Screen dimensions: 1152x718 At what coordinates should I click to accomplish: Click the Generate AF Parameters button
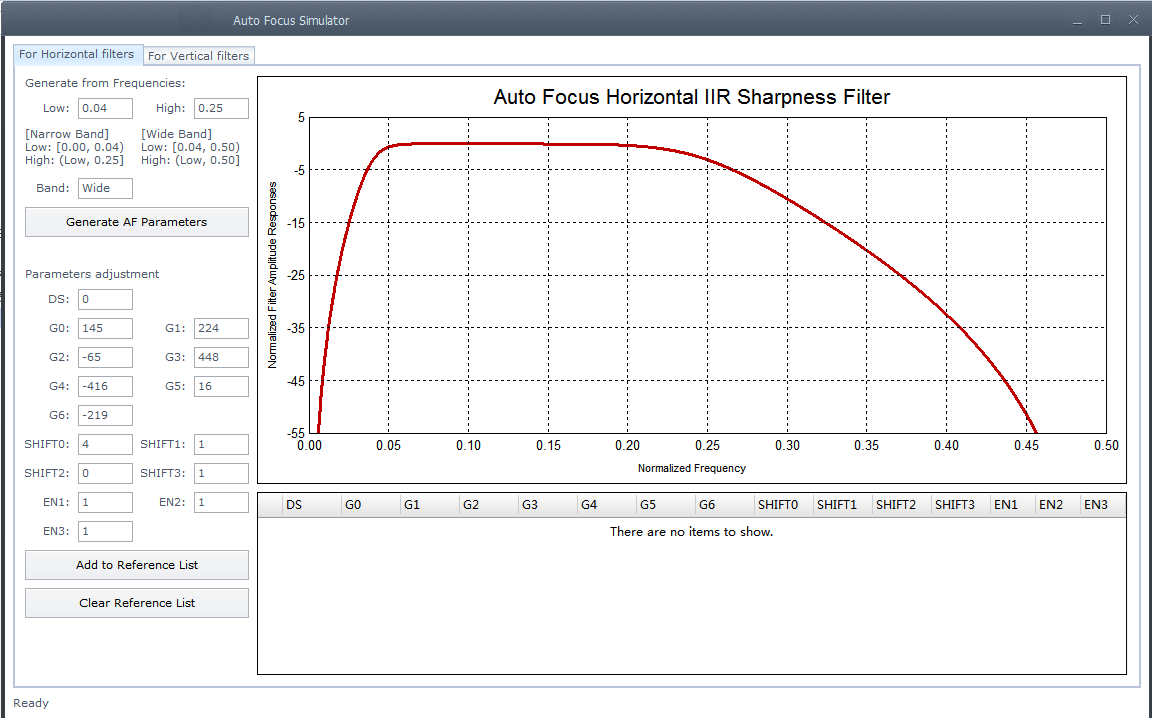click(137, 222)
